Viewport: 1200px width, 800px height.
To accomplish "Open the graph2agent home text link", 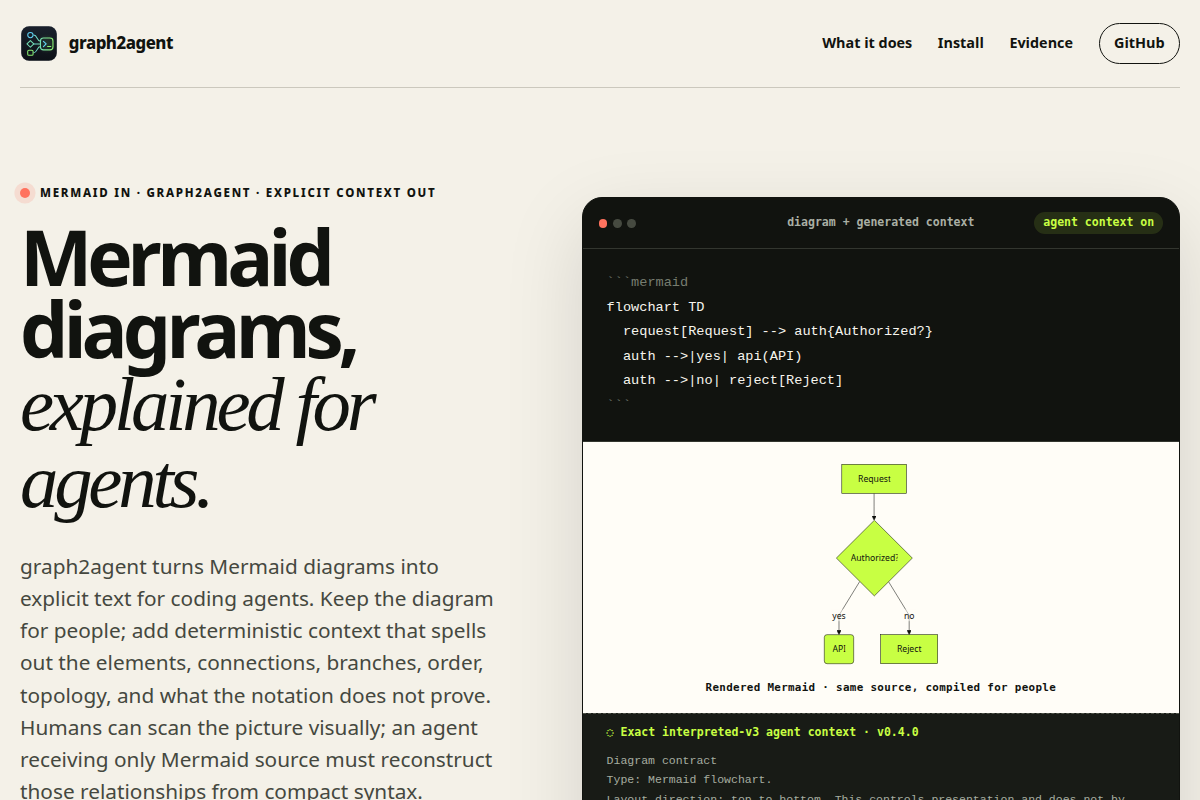I will [121, 43].
